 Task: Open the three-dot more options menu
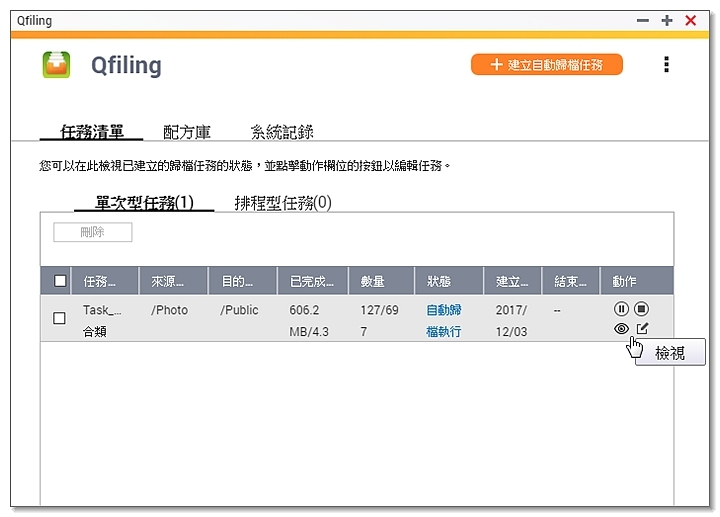666,65
